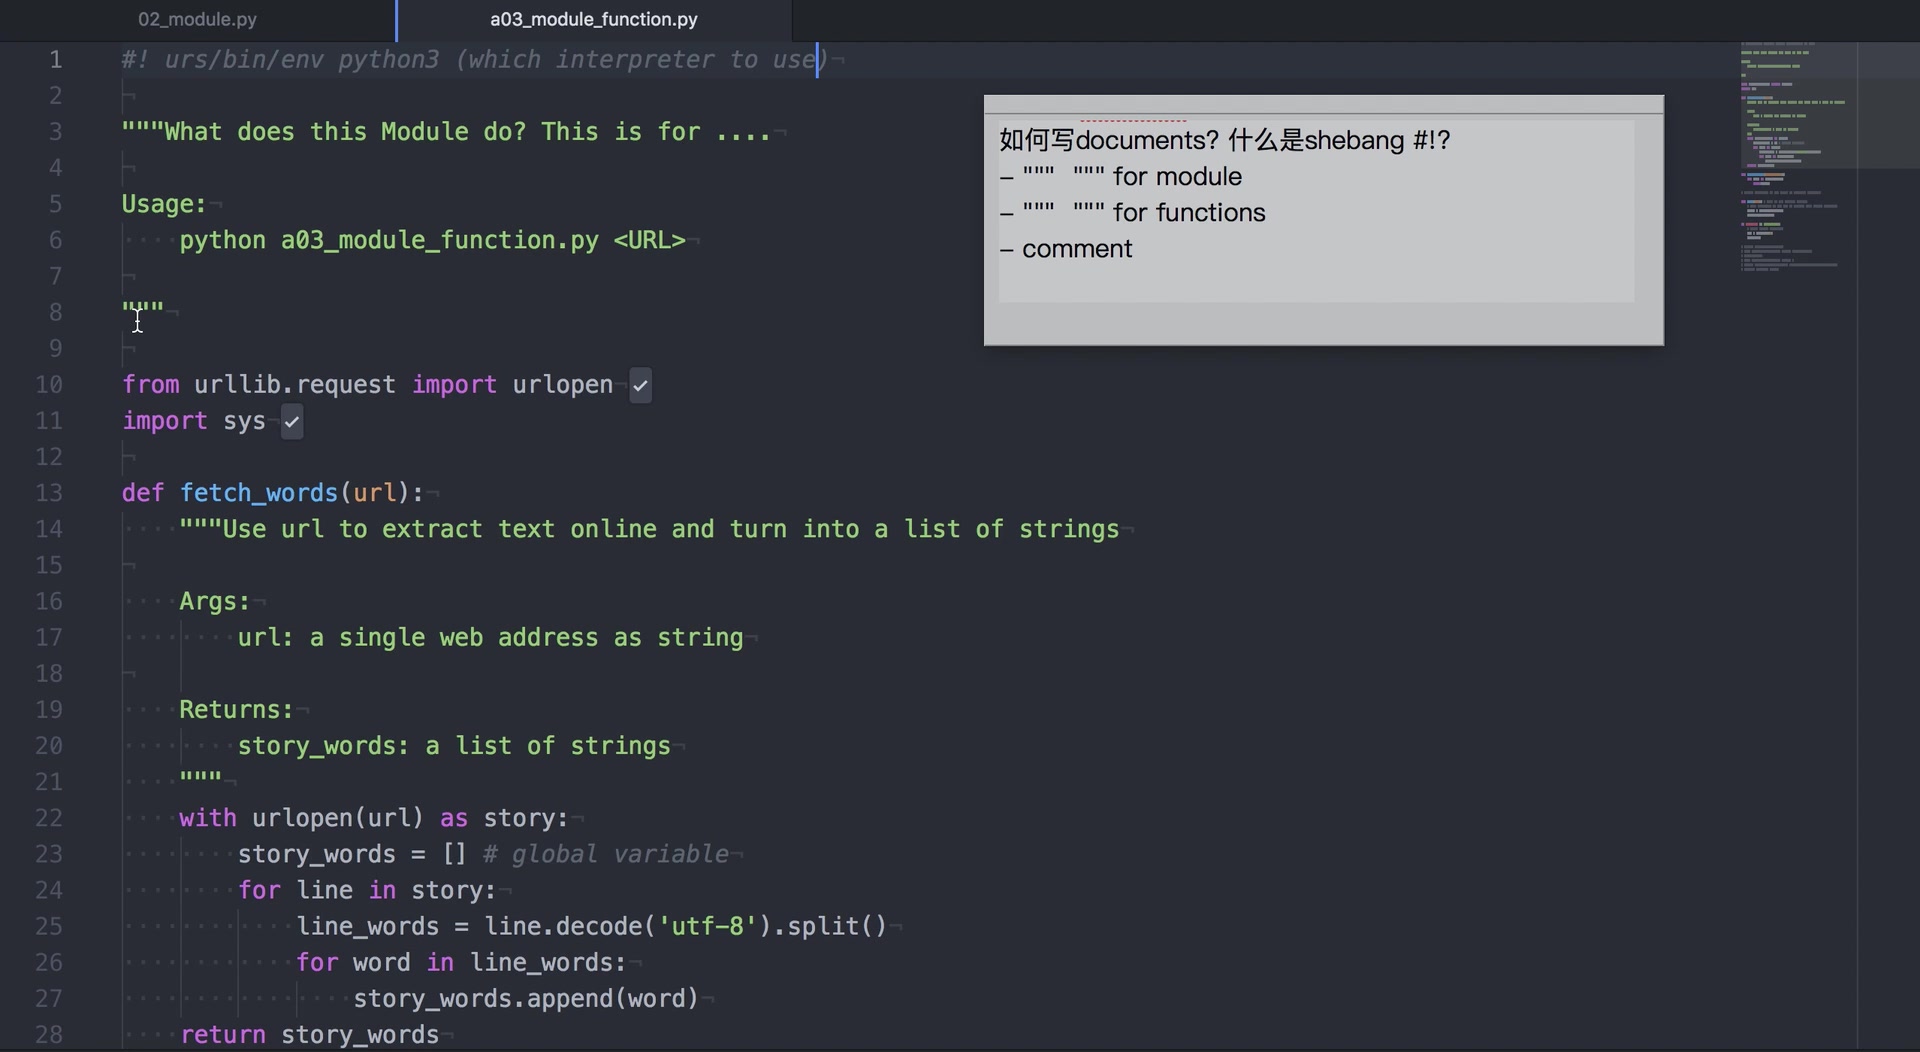
Task: Click line number 28 in the gutter
Action: (49, 1034)
